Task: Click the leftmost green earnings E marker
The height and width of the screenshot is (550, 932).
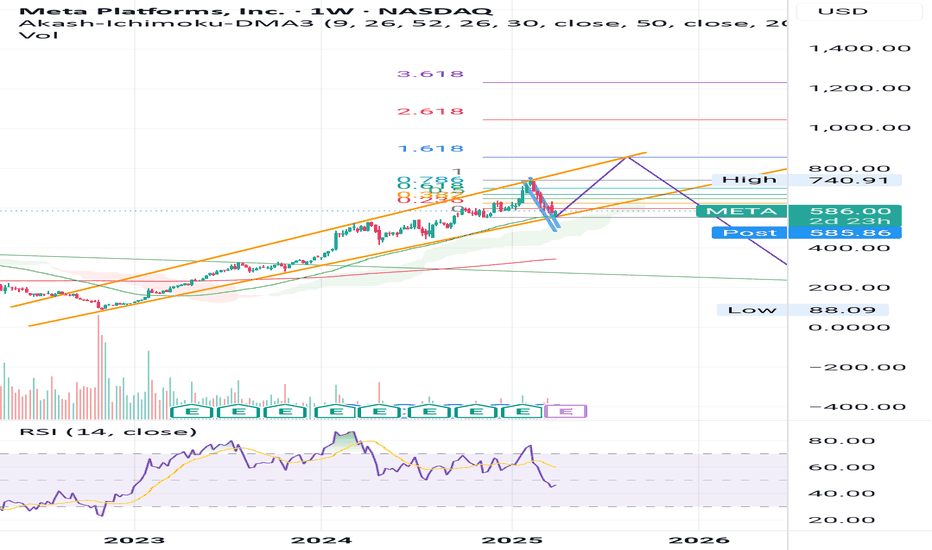Action: (x=191, y=411)
